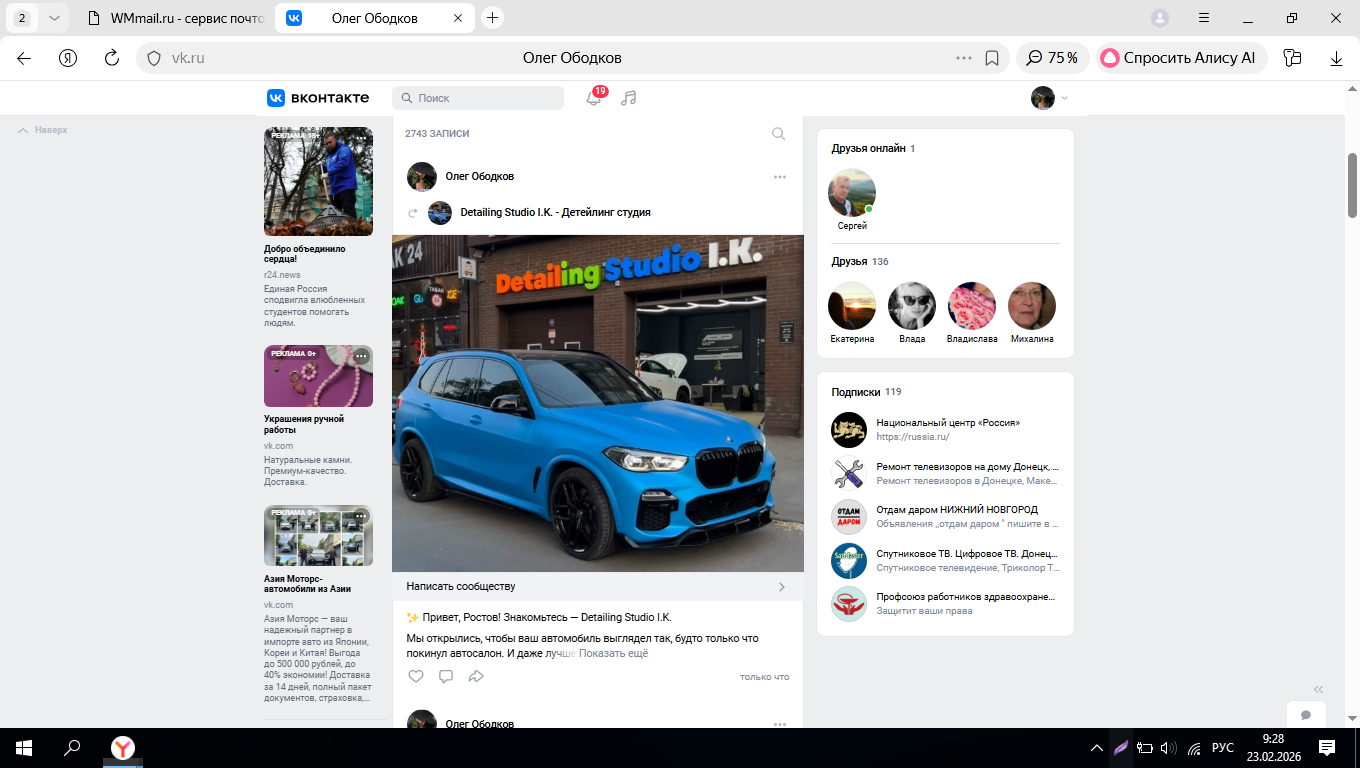This screenshot has height=768, width=1360.
Task: Share the Detailing Studio post
Action: 476,677
